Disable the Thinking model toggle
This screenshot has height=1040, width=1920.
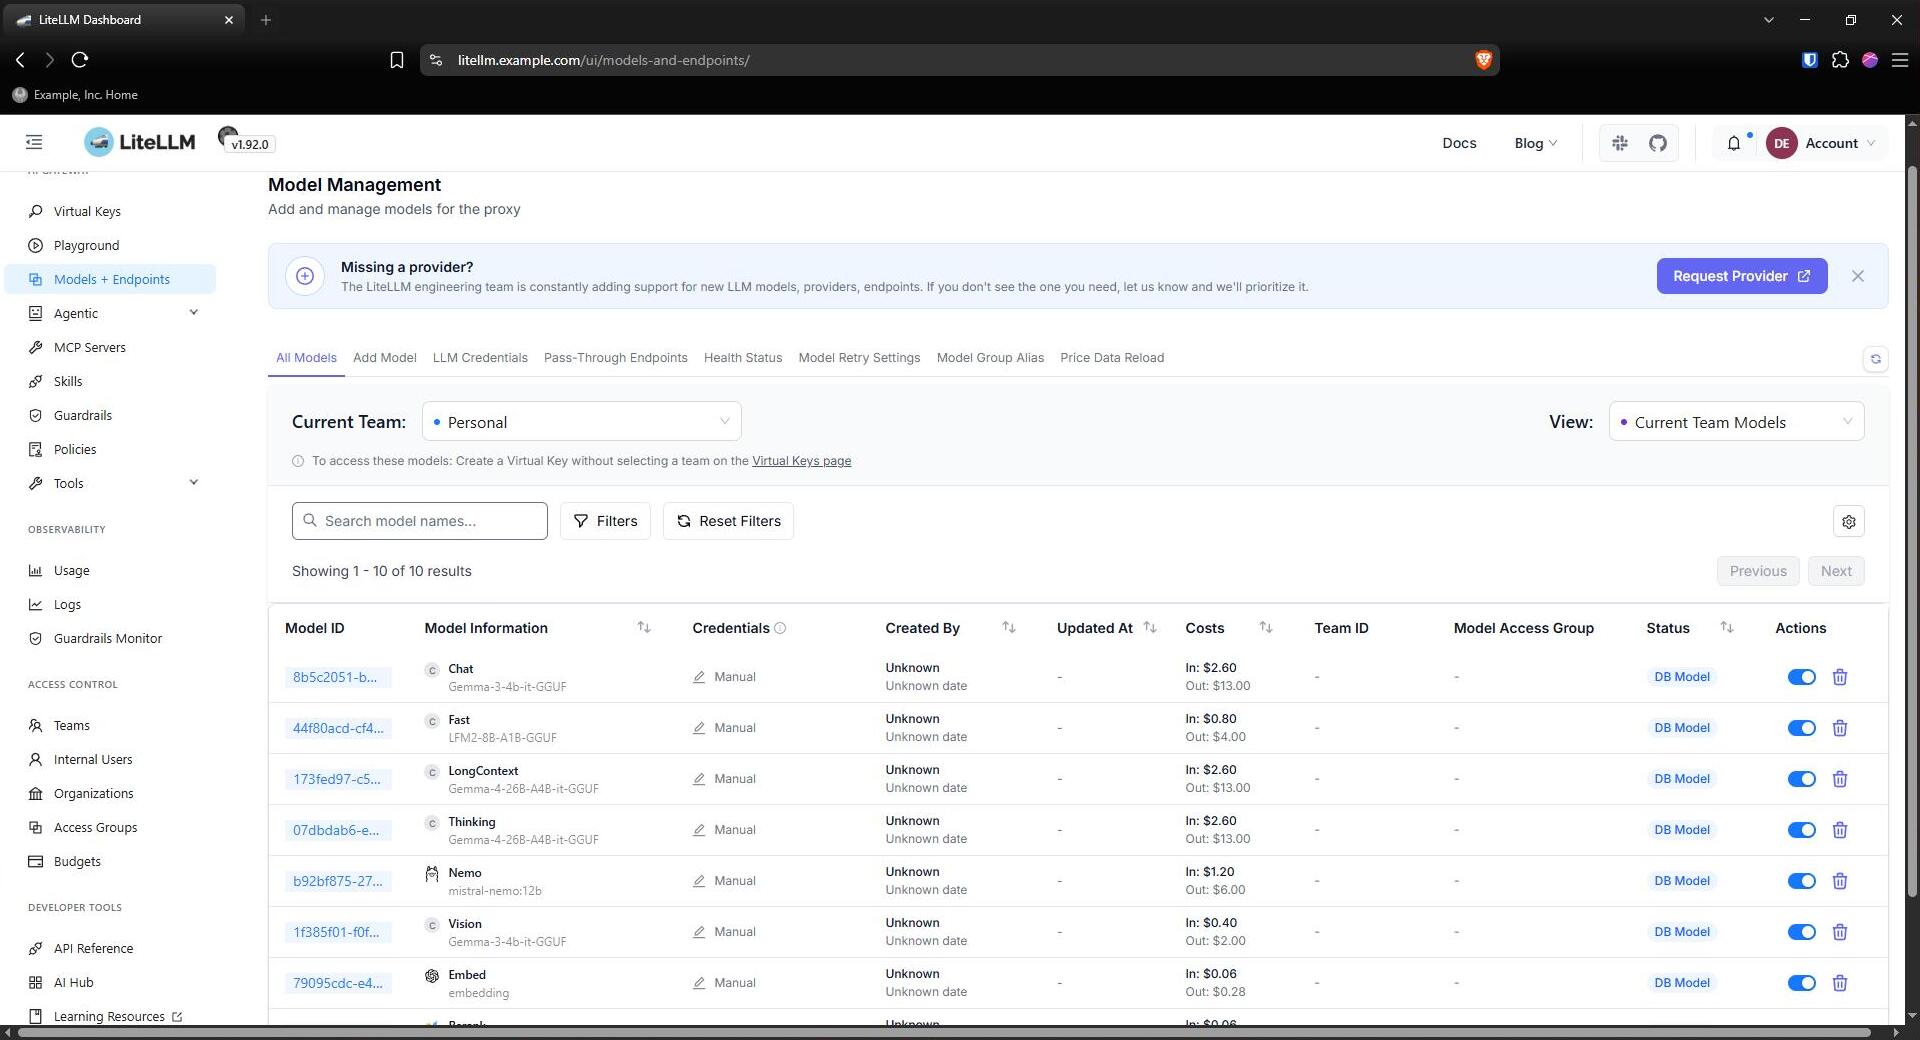tap(1801, 830)
